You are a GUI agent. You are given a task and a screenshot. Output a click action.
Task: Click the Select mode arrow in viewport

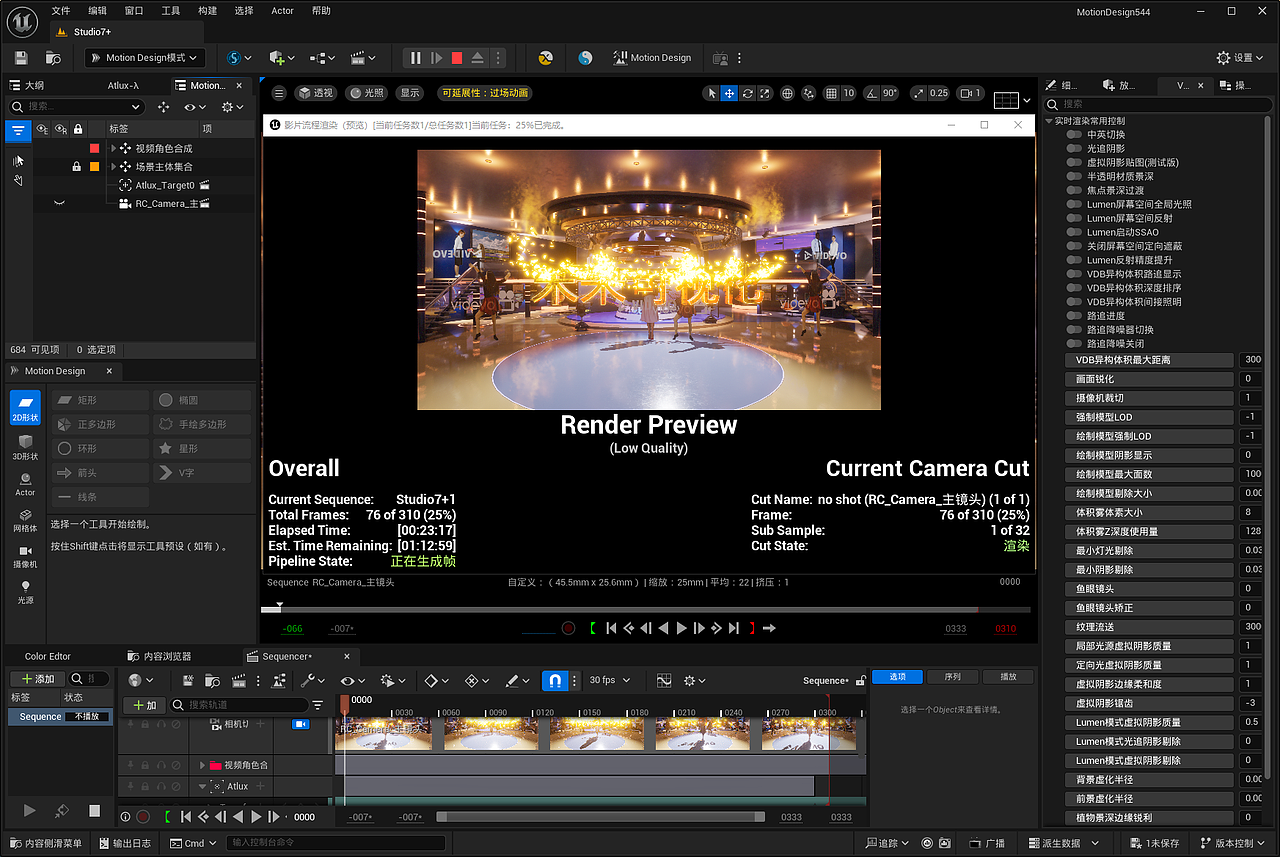(x=712, y=93)
